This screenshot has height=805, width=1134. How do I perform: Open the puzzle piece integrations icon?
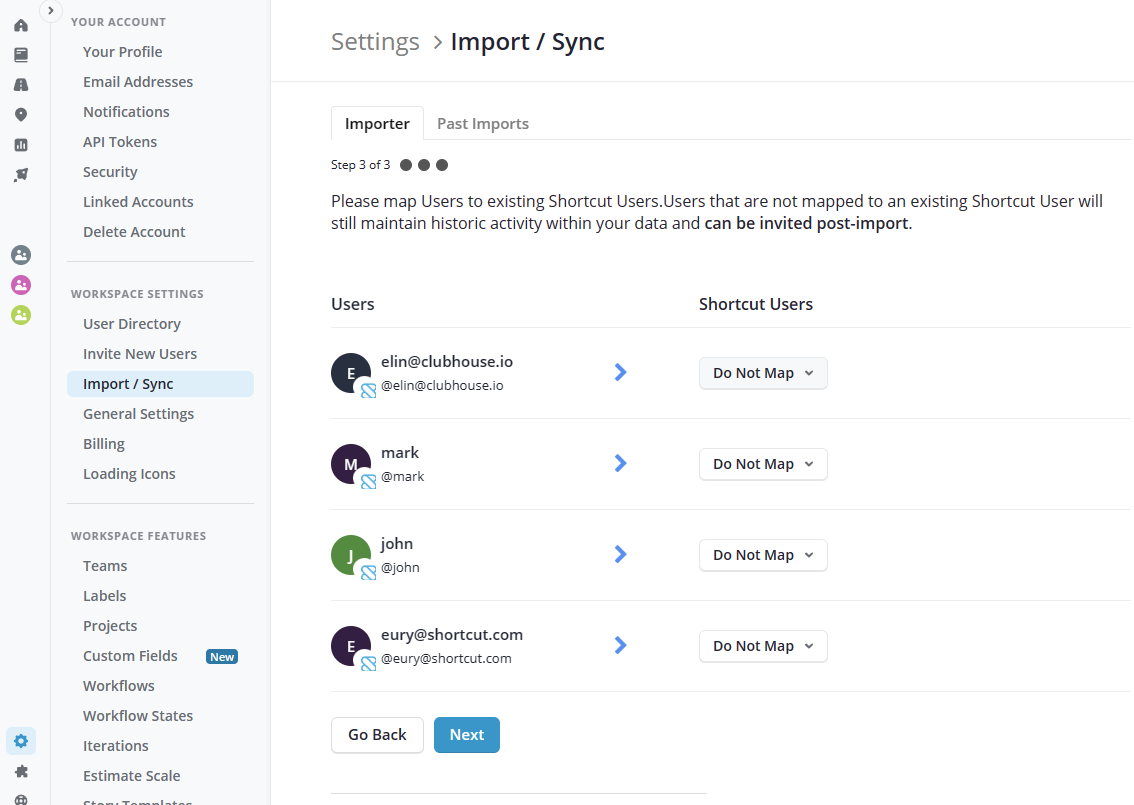click(x=21, y=771)
